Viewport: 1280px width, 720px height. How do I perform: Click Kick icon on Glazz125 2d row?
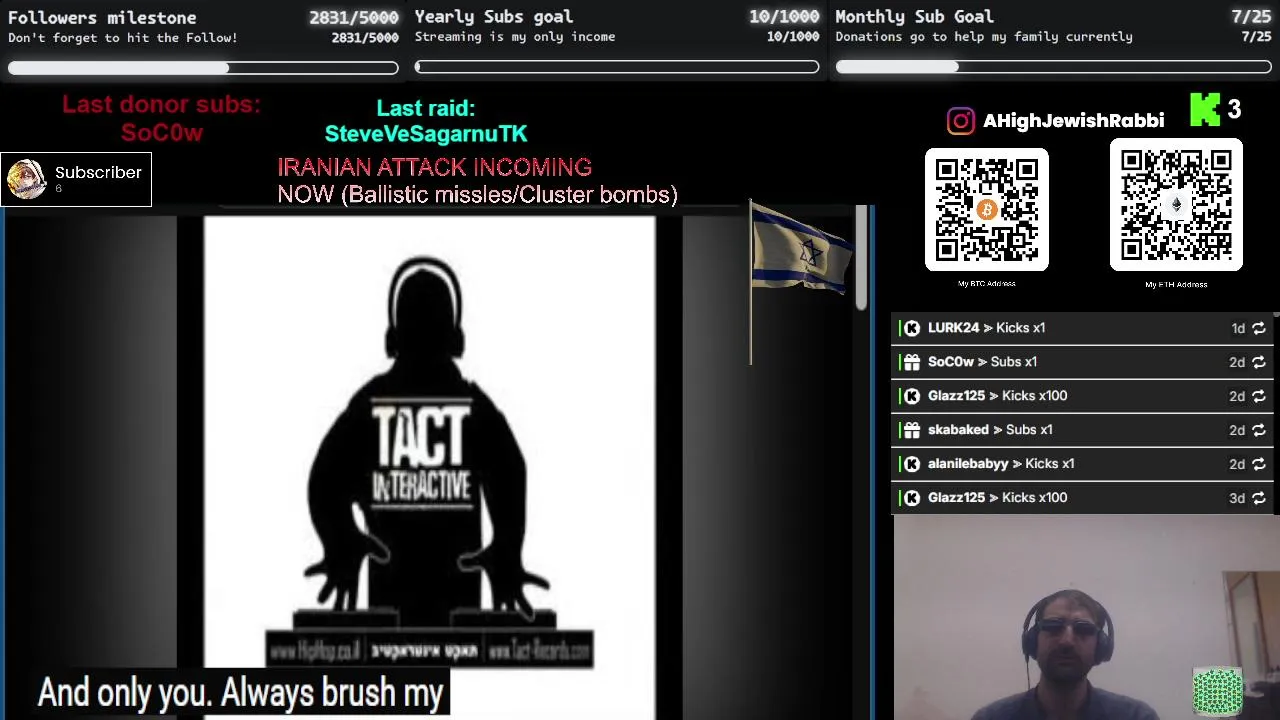(911, 396)
